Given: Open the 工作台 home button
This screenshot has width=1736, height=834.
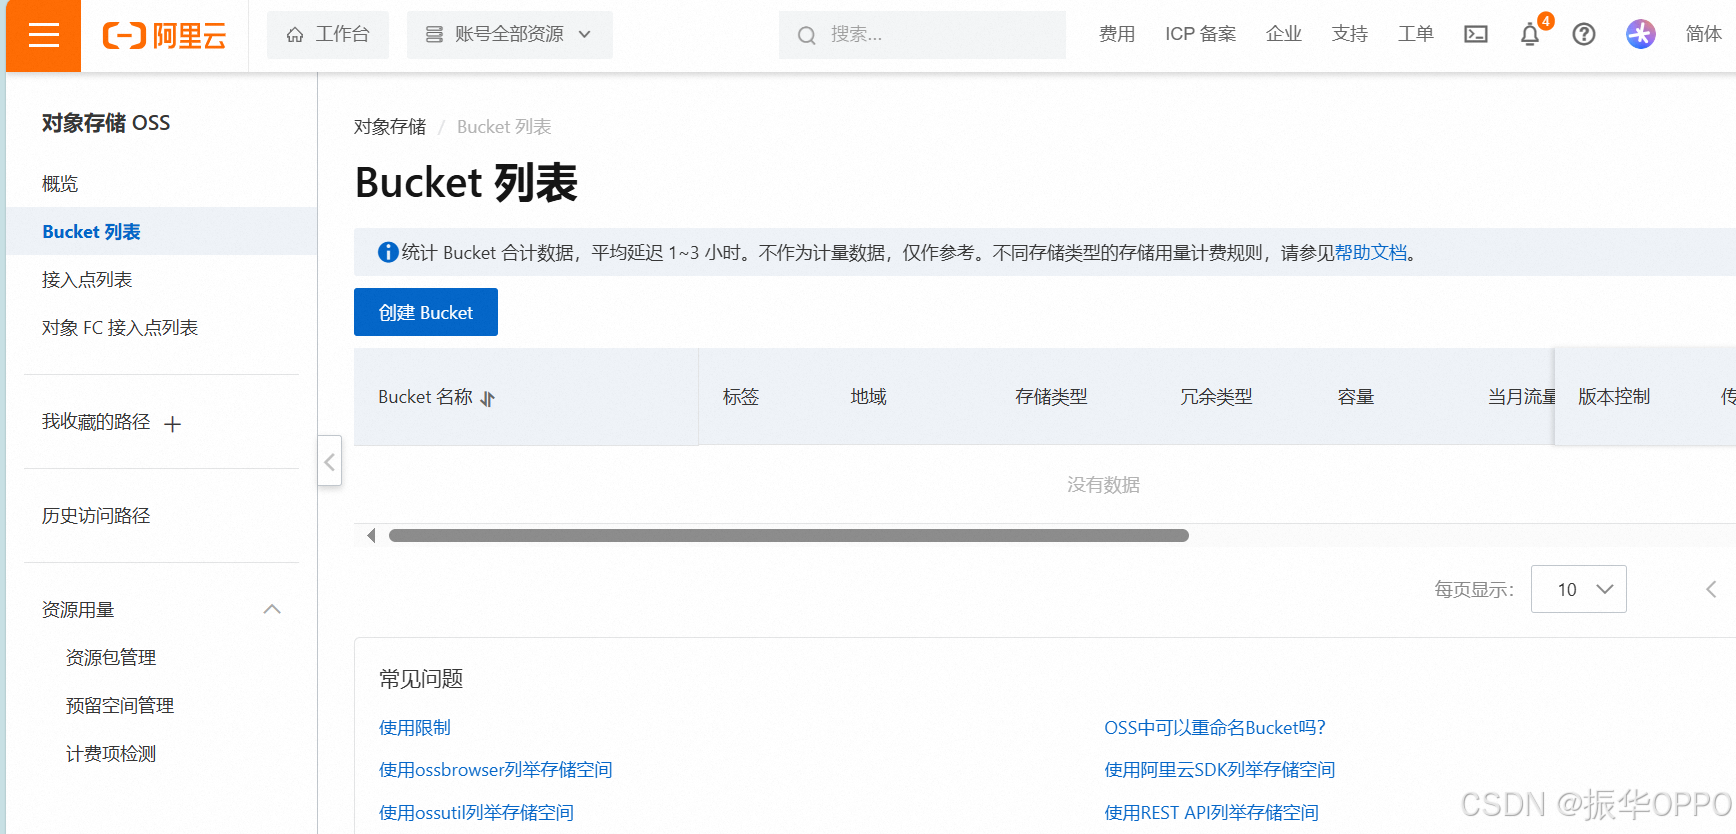Looking at the screenshot, I should (328, 35).
